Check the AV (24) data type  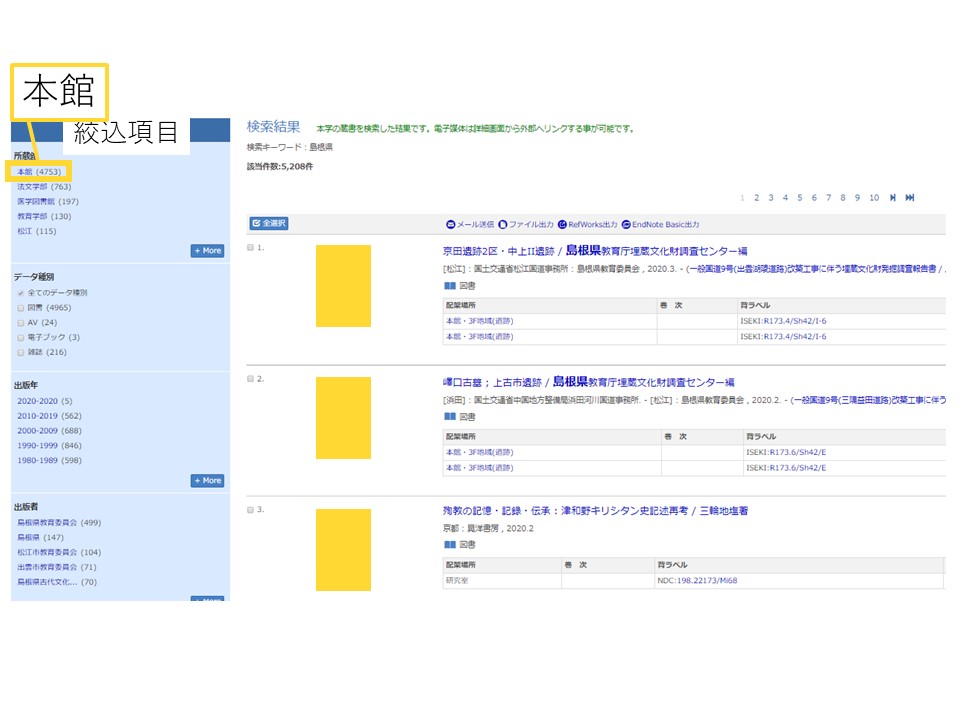(21, 323)
